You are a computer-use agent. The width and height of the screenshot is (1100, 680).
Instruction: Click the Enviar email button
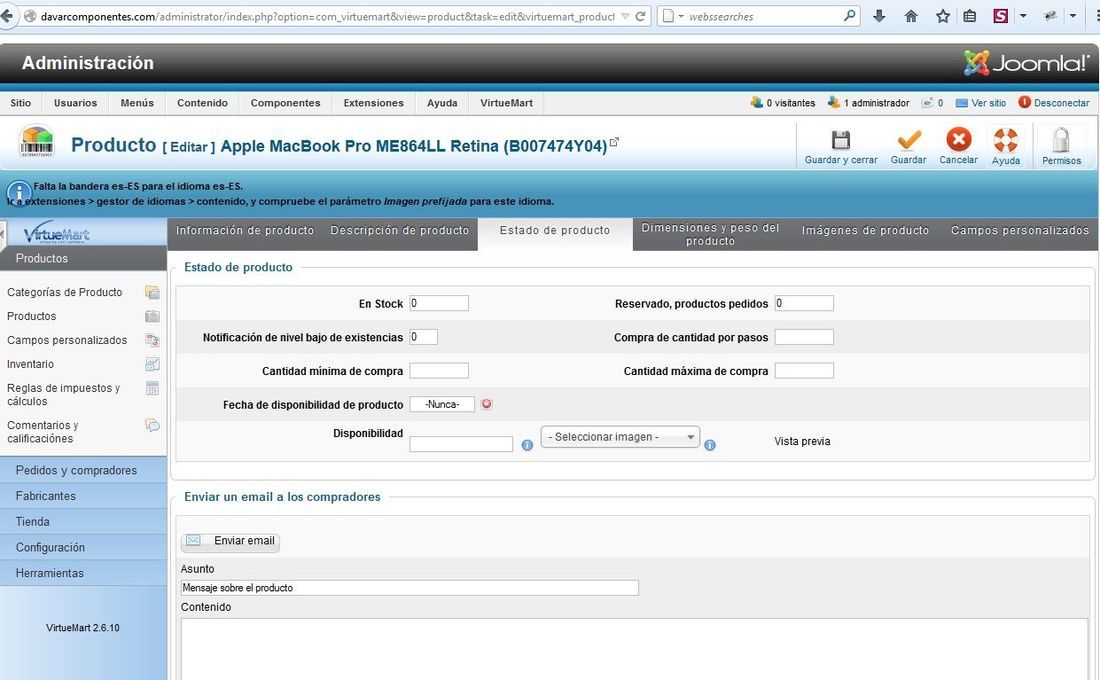(x=230, y=541)
